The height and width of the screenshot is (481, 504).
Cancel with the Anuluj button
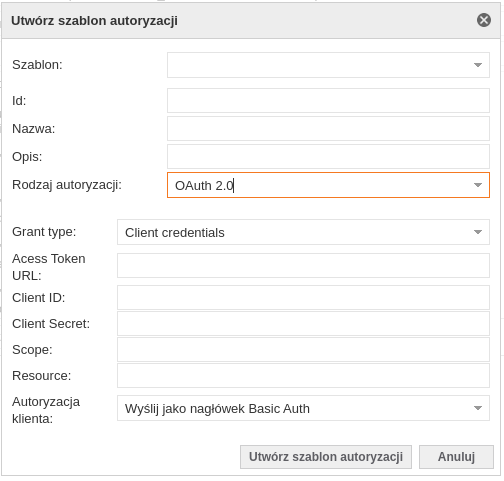click(x=456, y=457)
